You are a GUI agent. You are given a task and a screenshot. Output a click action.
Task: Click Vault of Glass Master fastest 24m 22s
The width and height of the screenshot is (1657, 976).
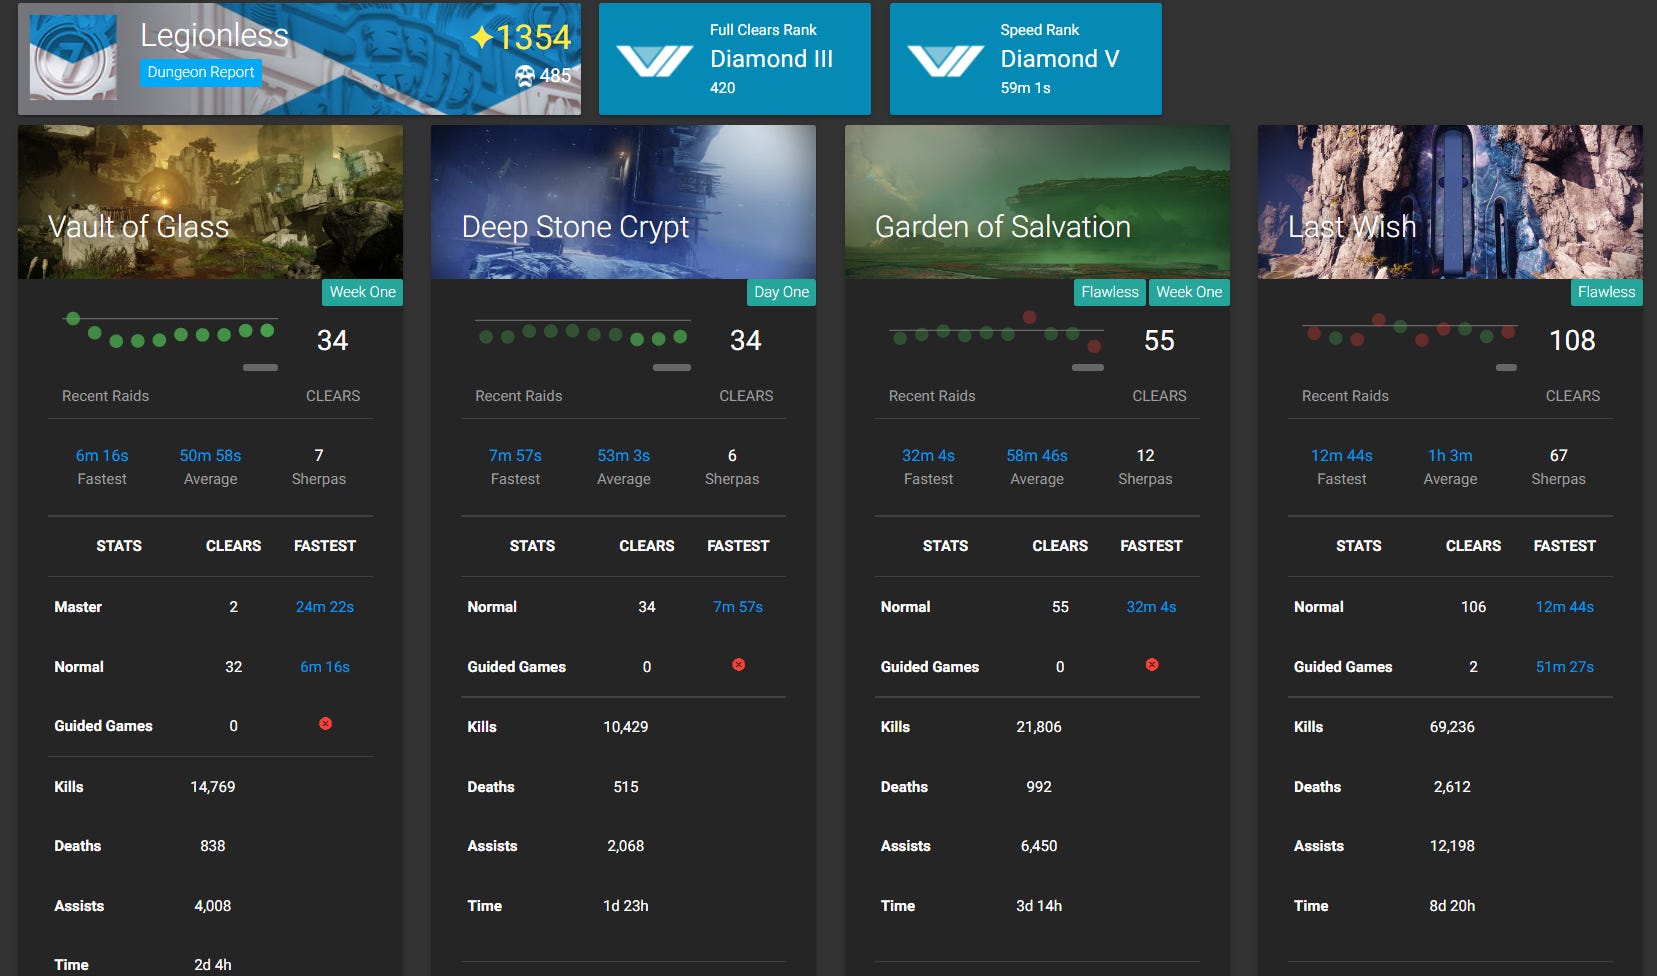click(x=325, y=607)
